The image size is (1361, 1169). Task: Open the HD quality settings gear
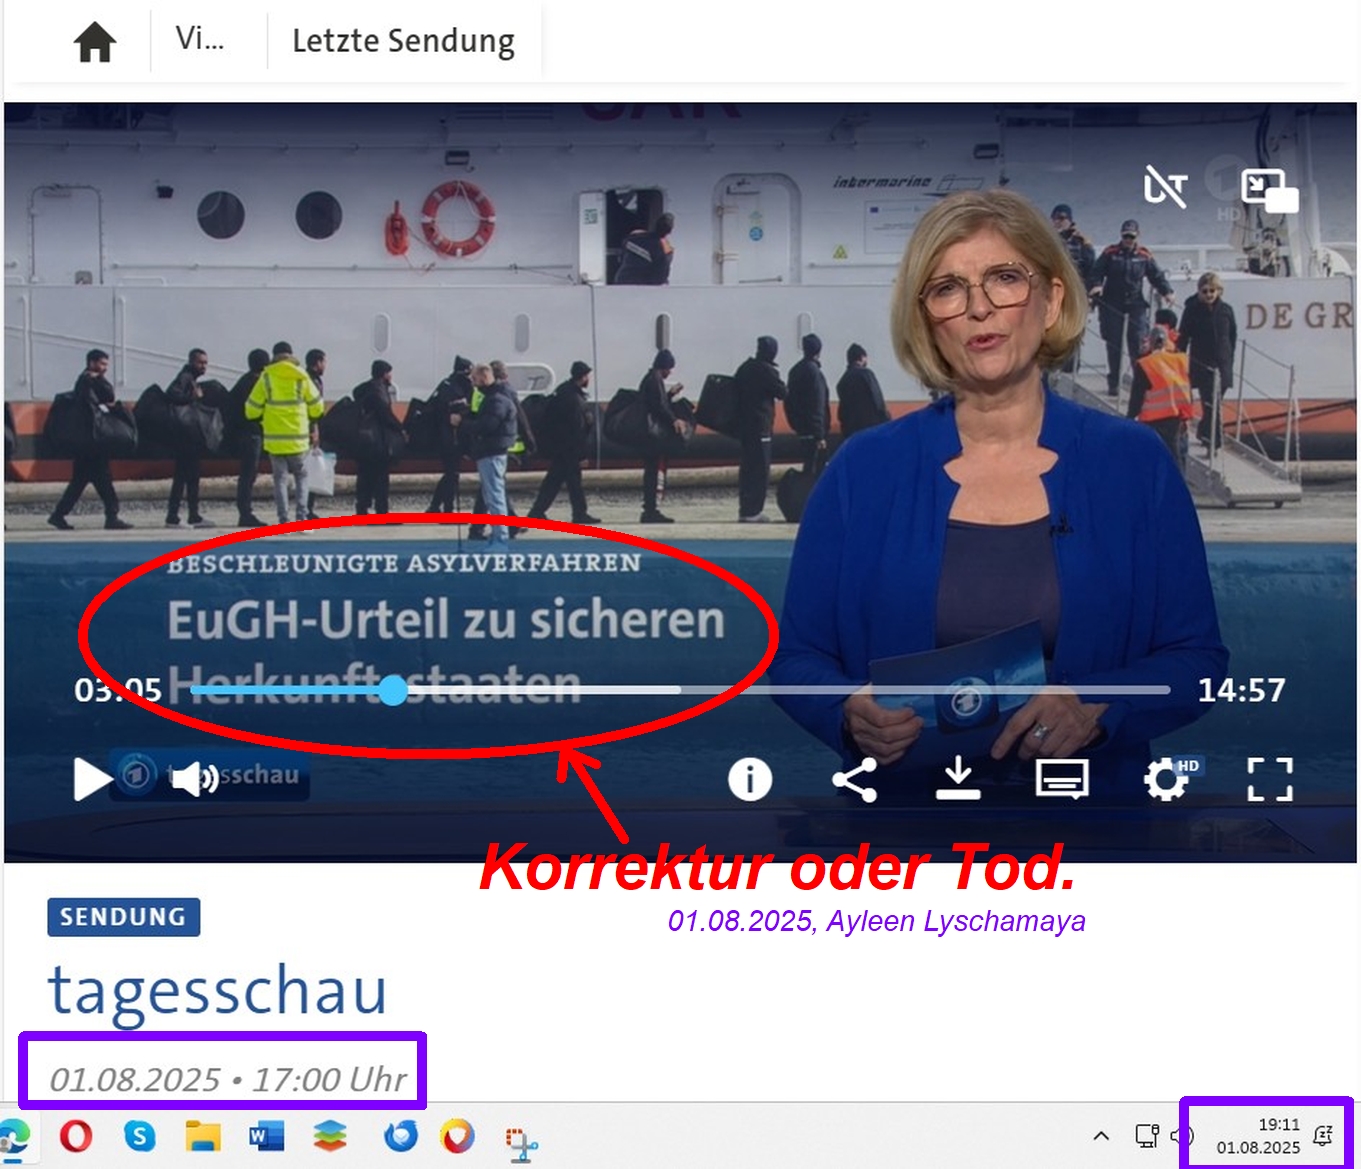pos(1166,779)
